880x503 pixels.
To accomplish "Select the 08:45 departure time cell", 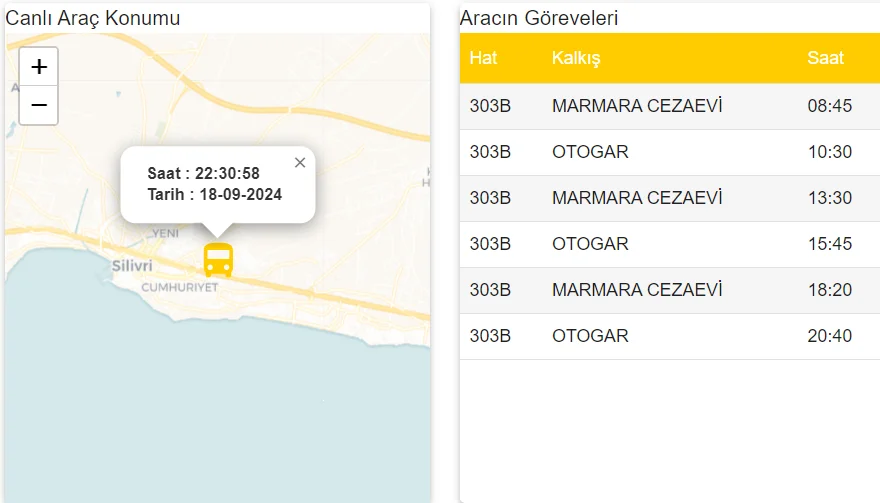I will pos(829,106).
